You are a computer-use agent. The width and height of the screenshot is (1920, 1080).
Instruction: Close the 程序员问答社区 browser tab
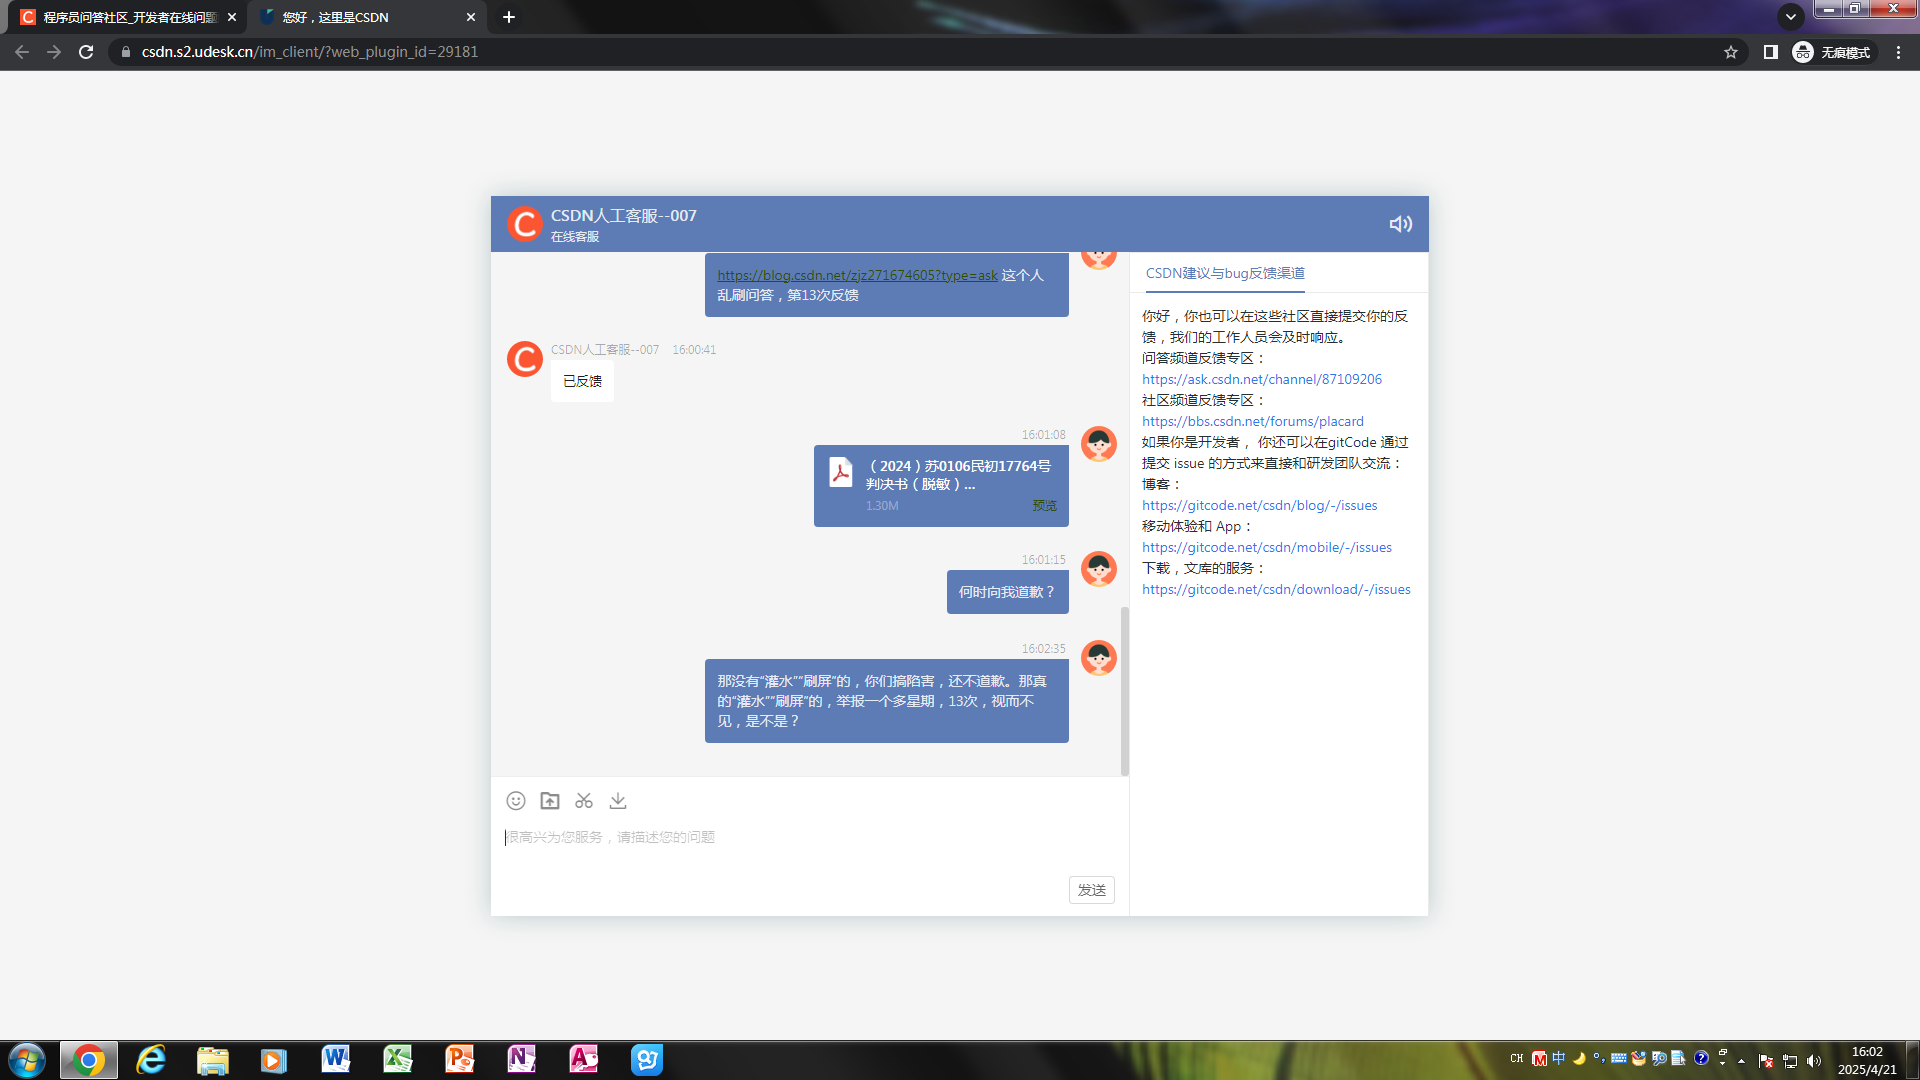coord(232,17)
